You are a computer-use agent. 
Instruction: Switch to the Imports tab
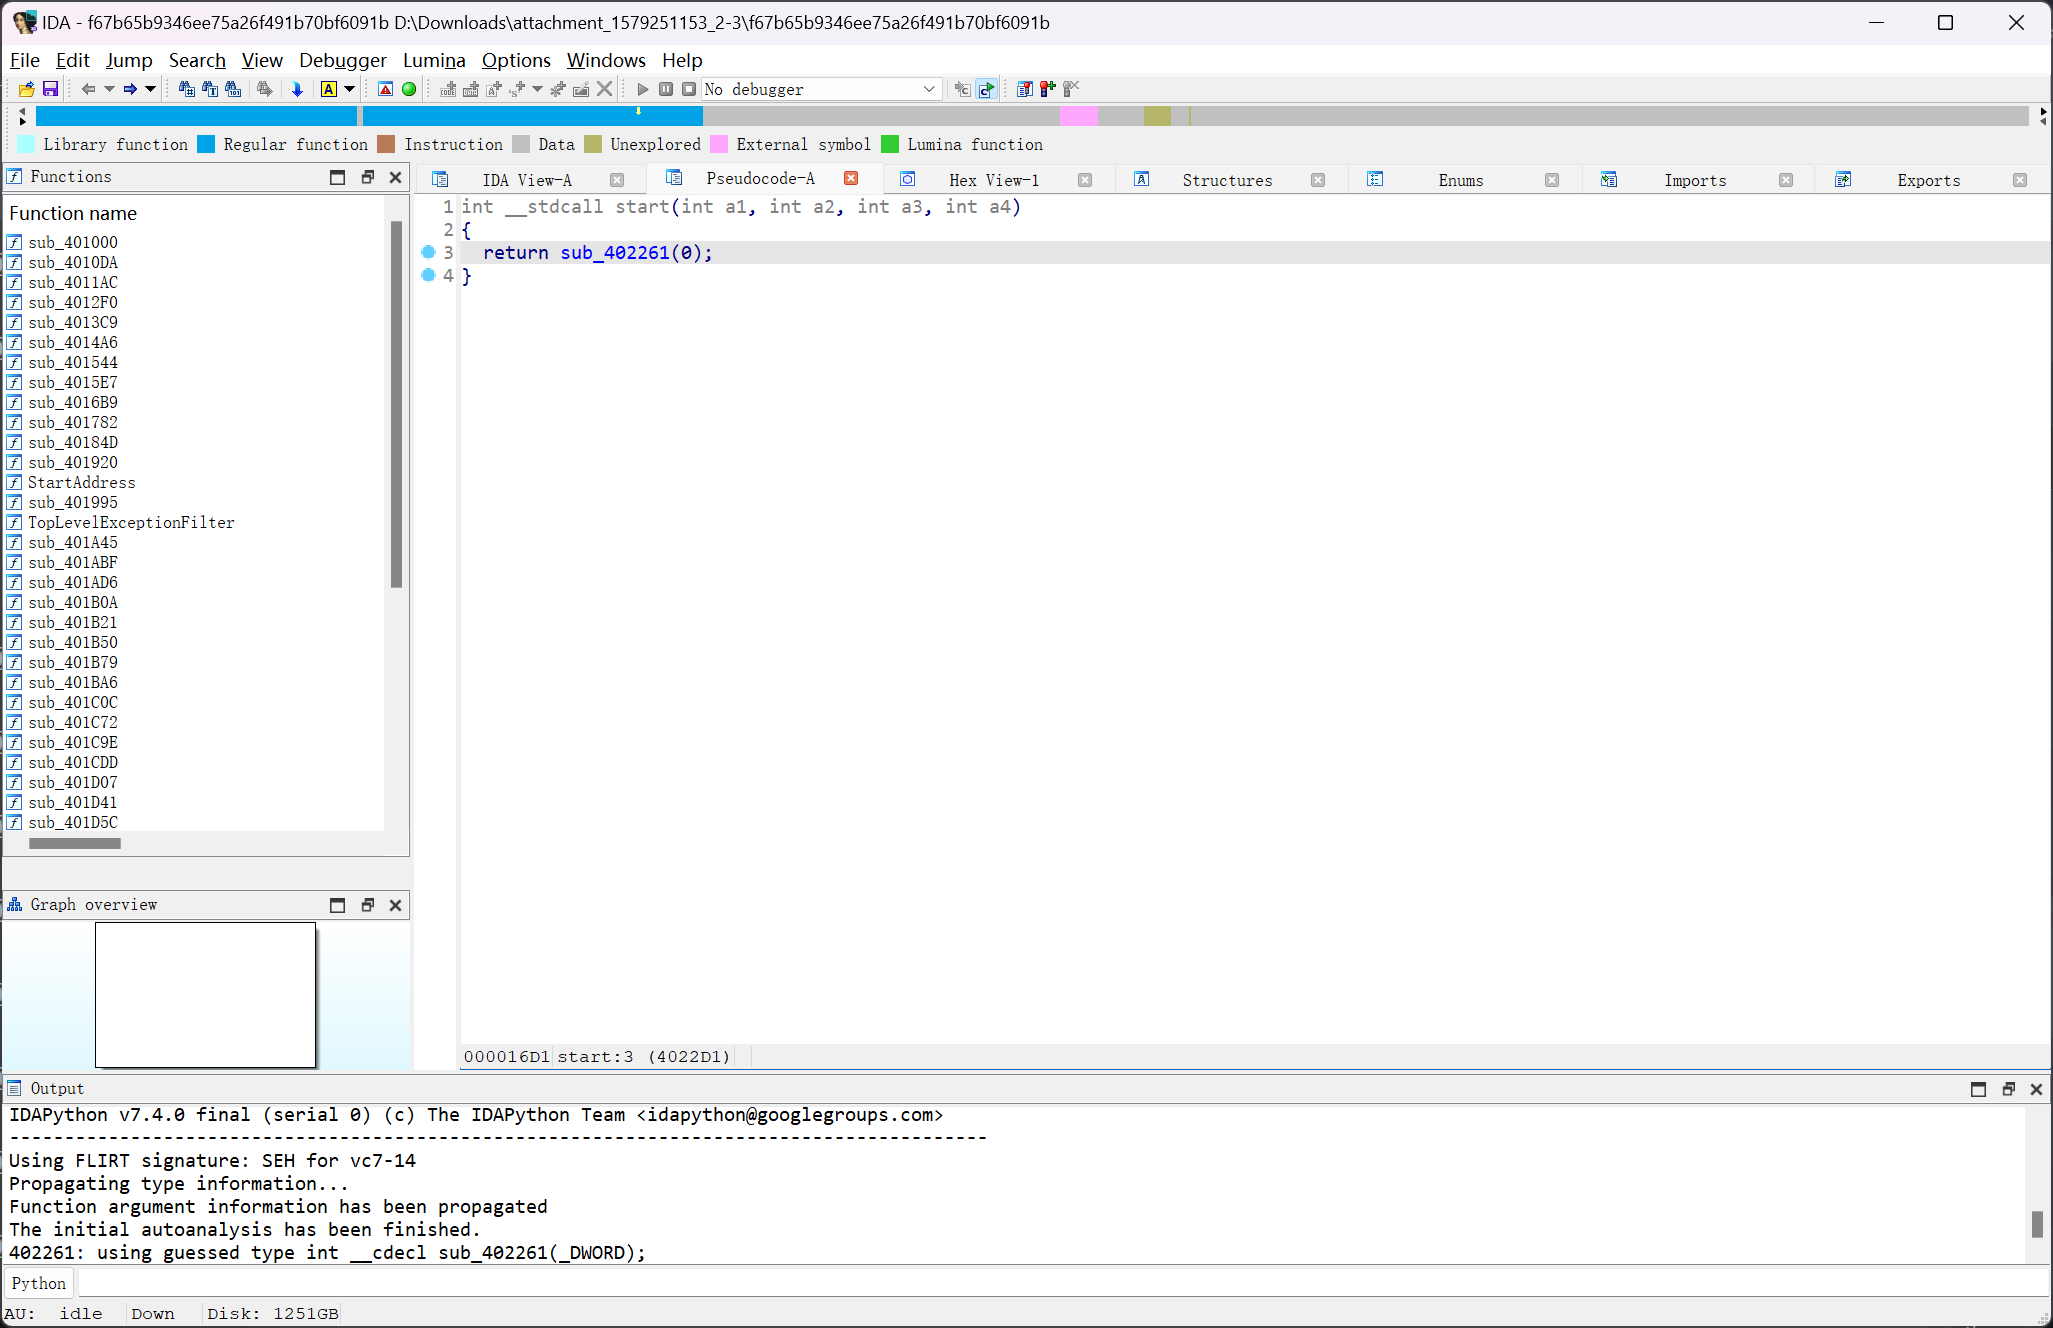(1695, 180)
